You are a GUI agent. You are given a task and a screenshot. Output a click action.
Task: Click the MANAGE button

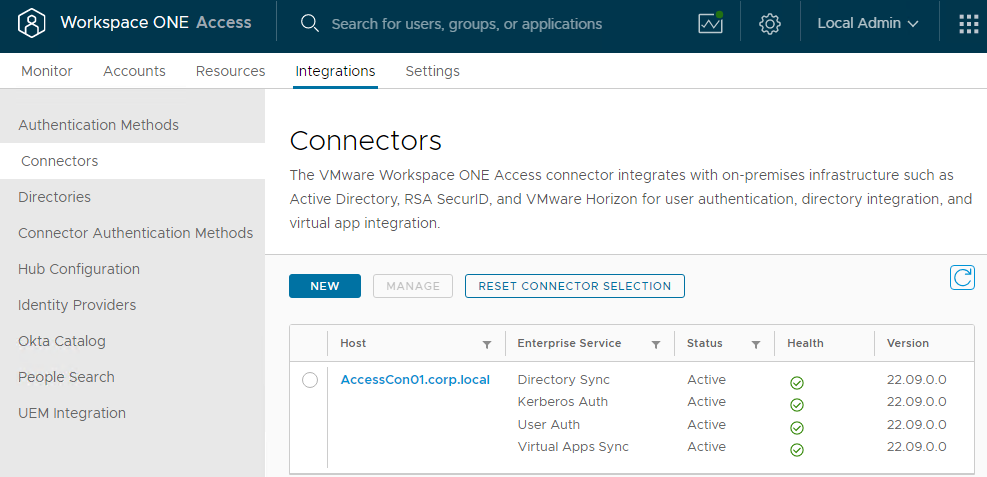click(x=413, y=286)
